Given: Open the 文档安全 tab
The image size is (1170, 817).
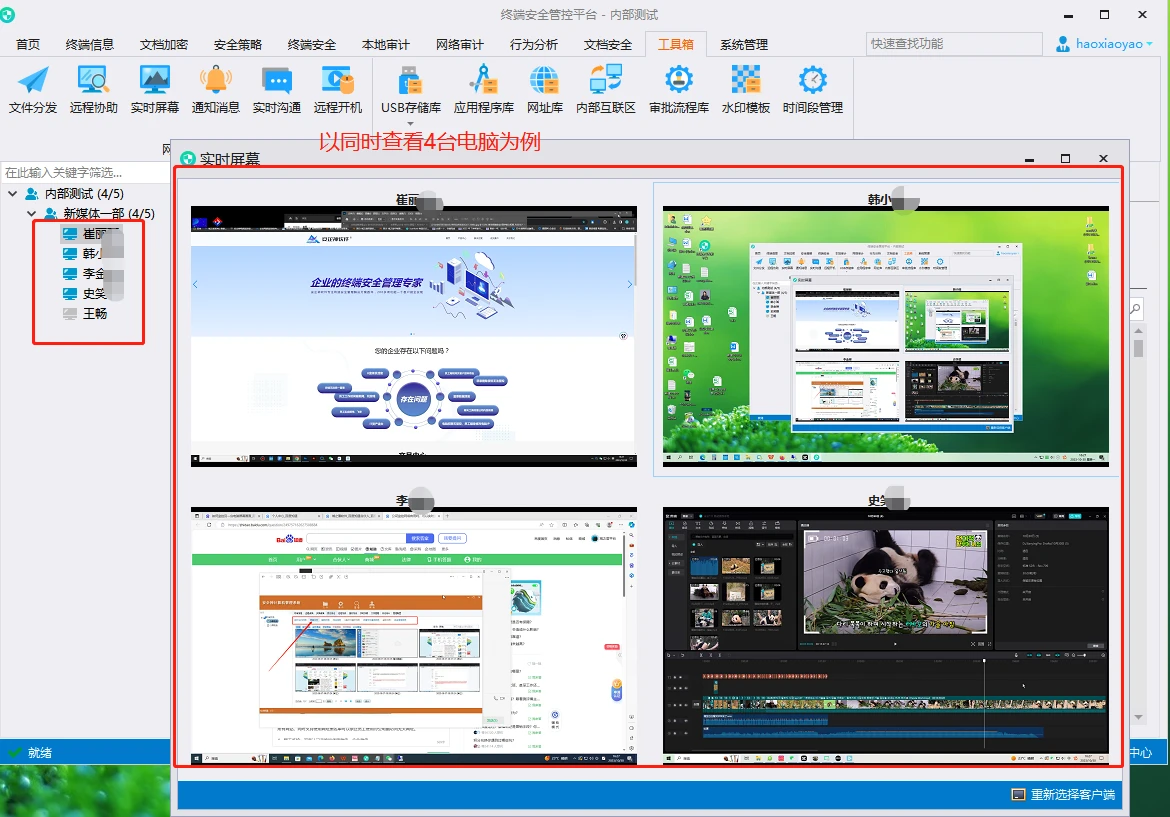Looking at the screenshot, I should (607, 45).
